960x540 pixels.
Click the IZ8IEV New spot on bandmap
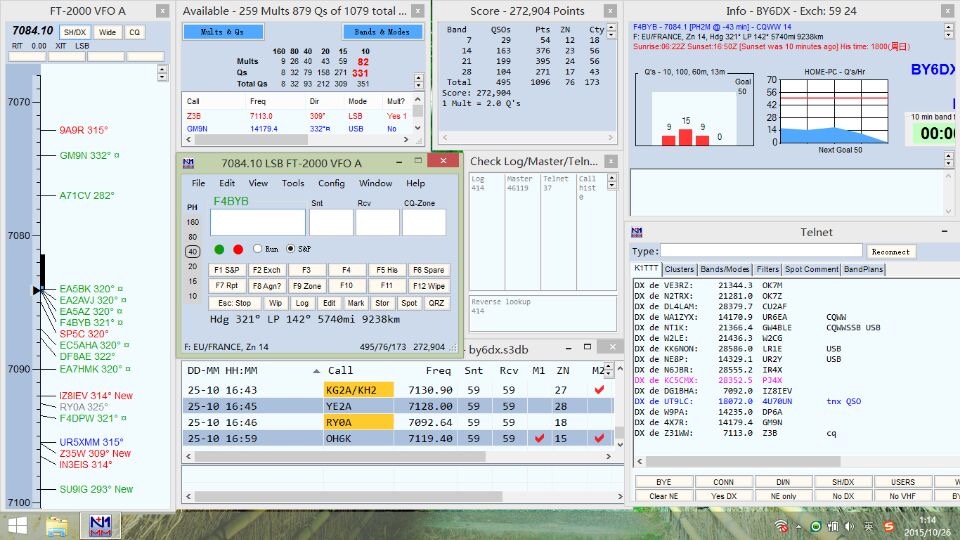click(x=96, y=396)
